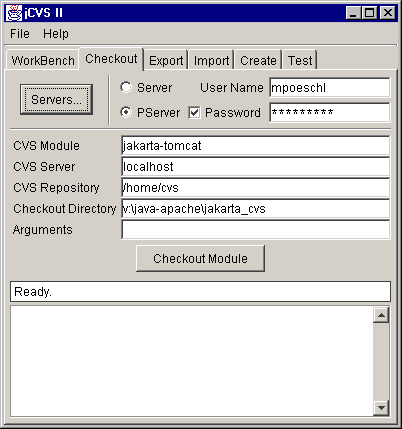Switch to the WorkBench tab
The width and height of the screenshot is (402, 429).
(43, 61)
